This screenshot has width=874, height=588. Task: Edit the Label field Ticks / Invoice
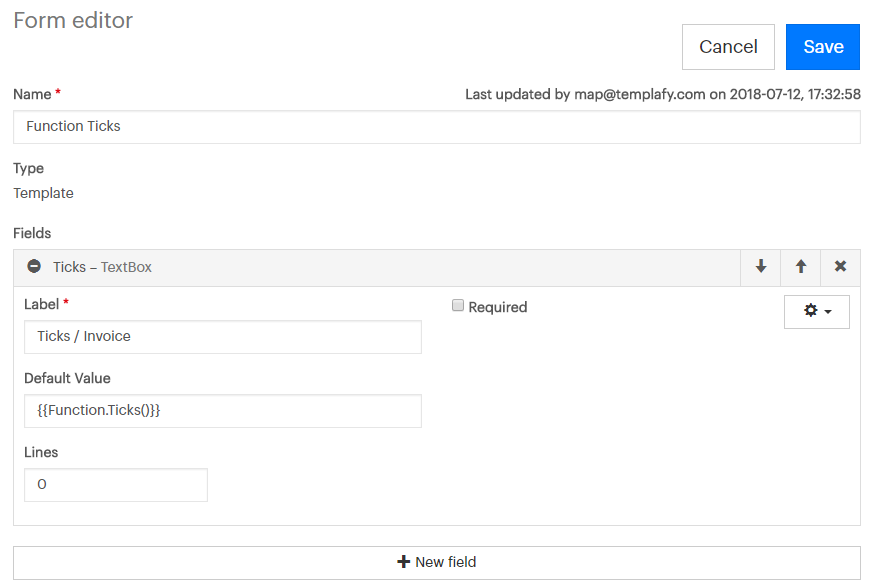point(222,337)
